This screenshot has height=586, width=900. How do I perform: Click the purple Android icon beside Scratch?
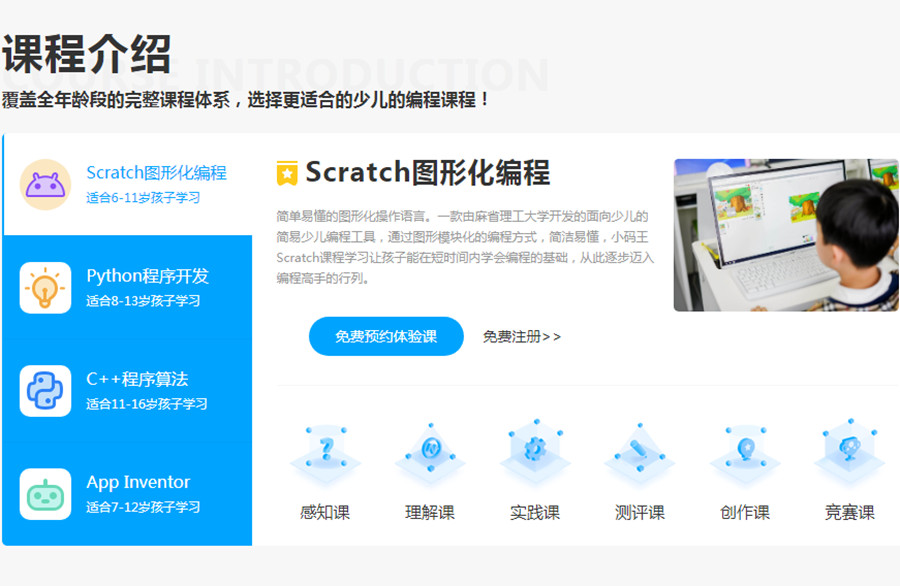(x=45, y=185)
